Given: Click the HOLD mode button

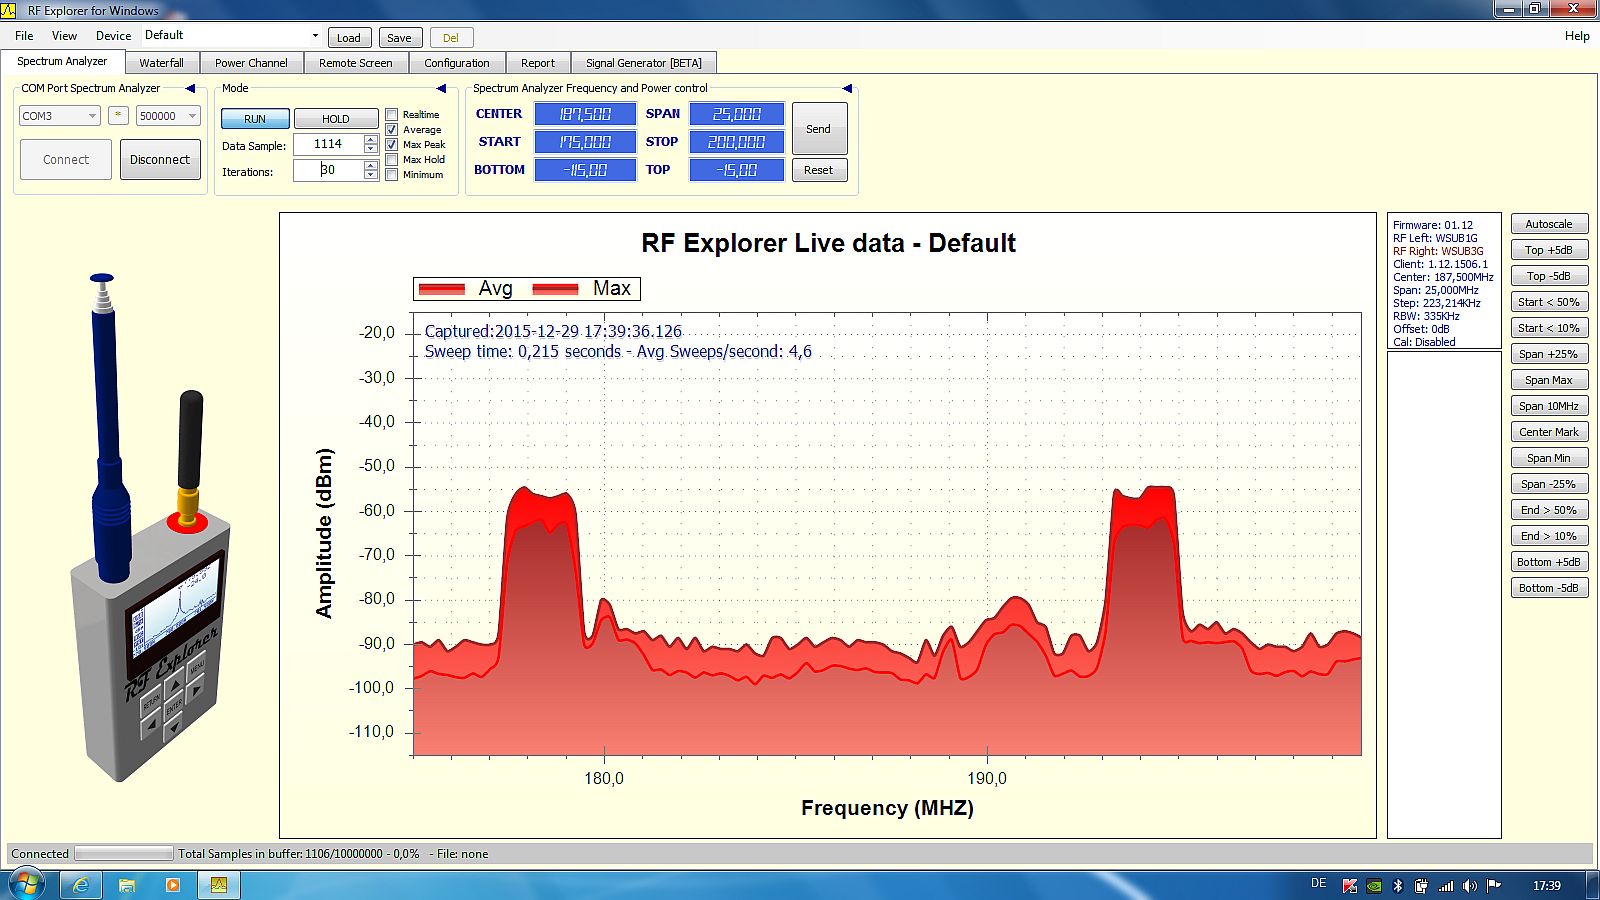Looking at the screenshot, I should click(336, 119).
